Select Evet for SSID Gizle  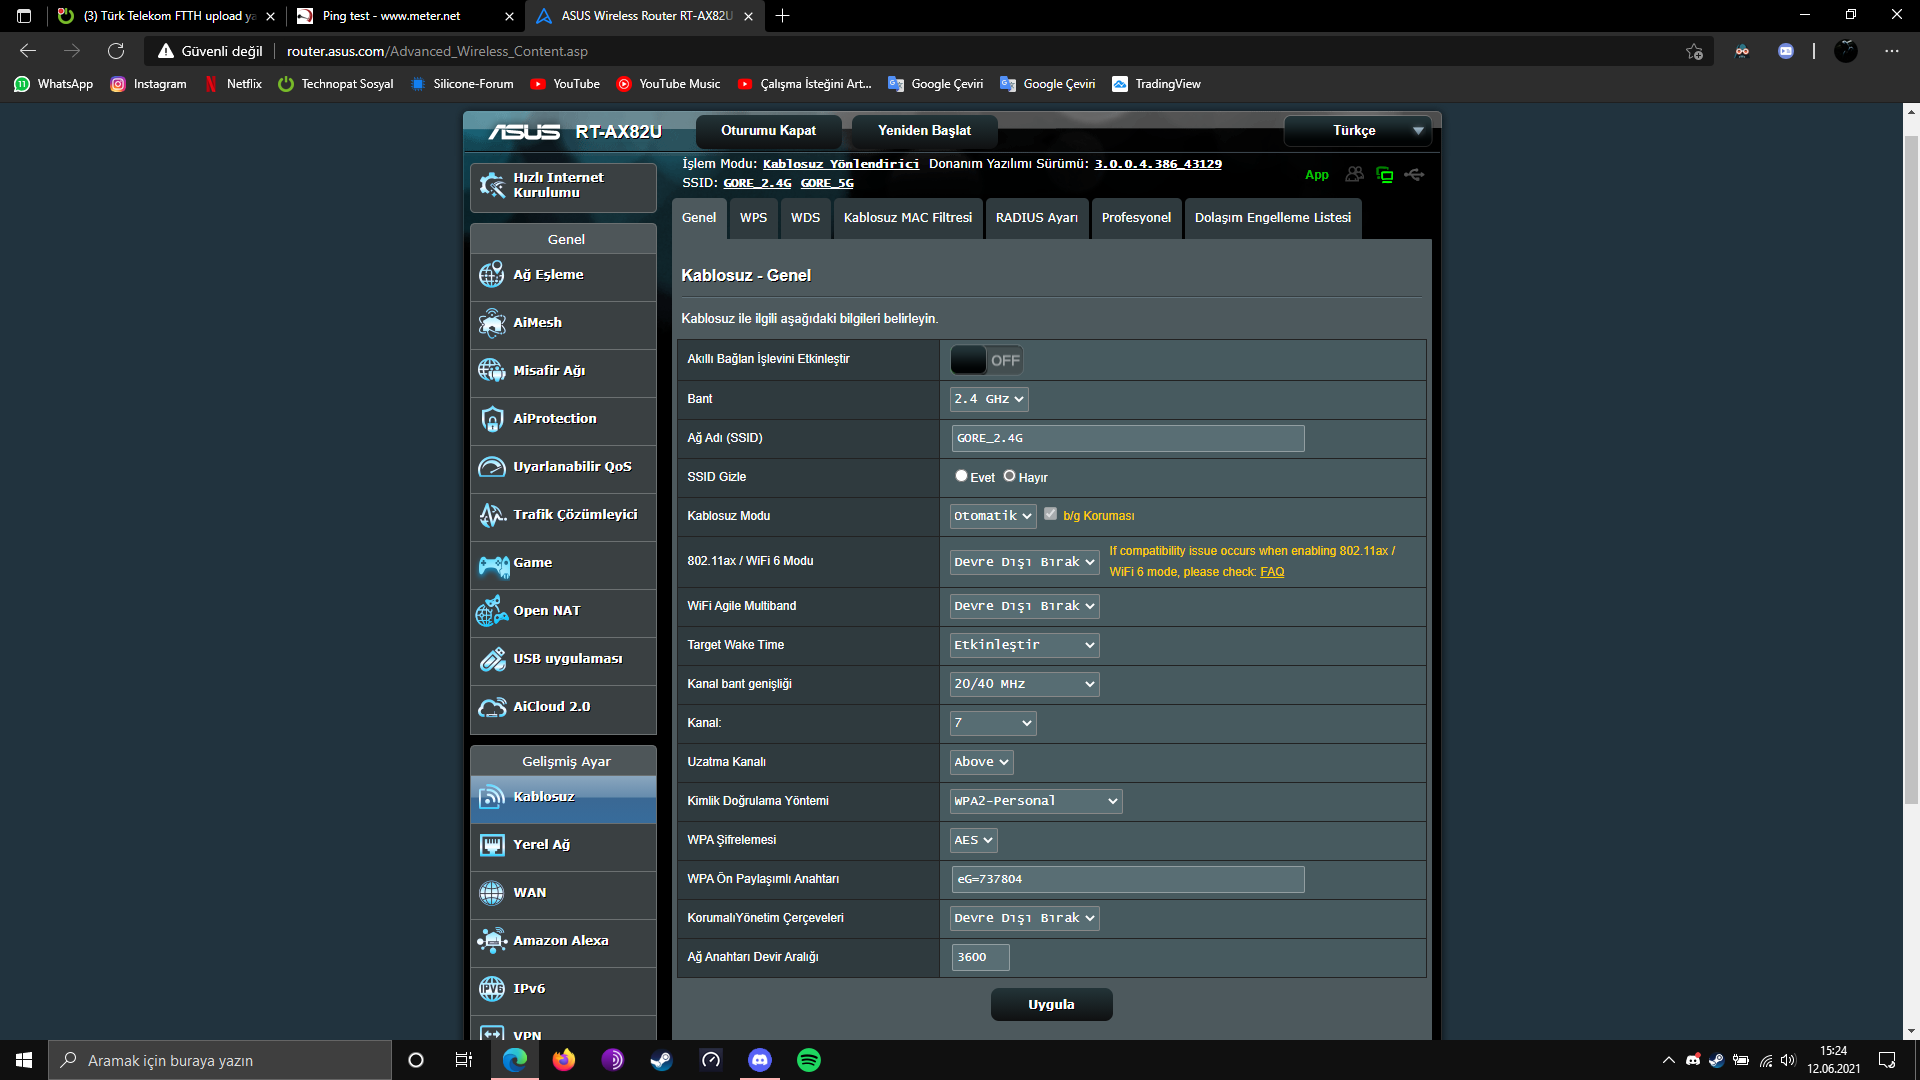pyautogui.click(x=961, y=476)
